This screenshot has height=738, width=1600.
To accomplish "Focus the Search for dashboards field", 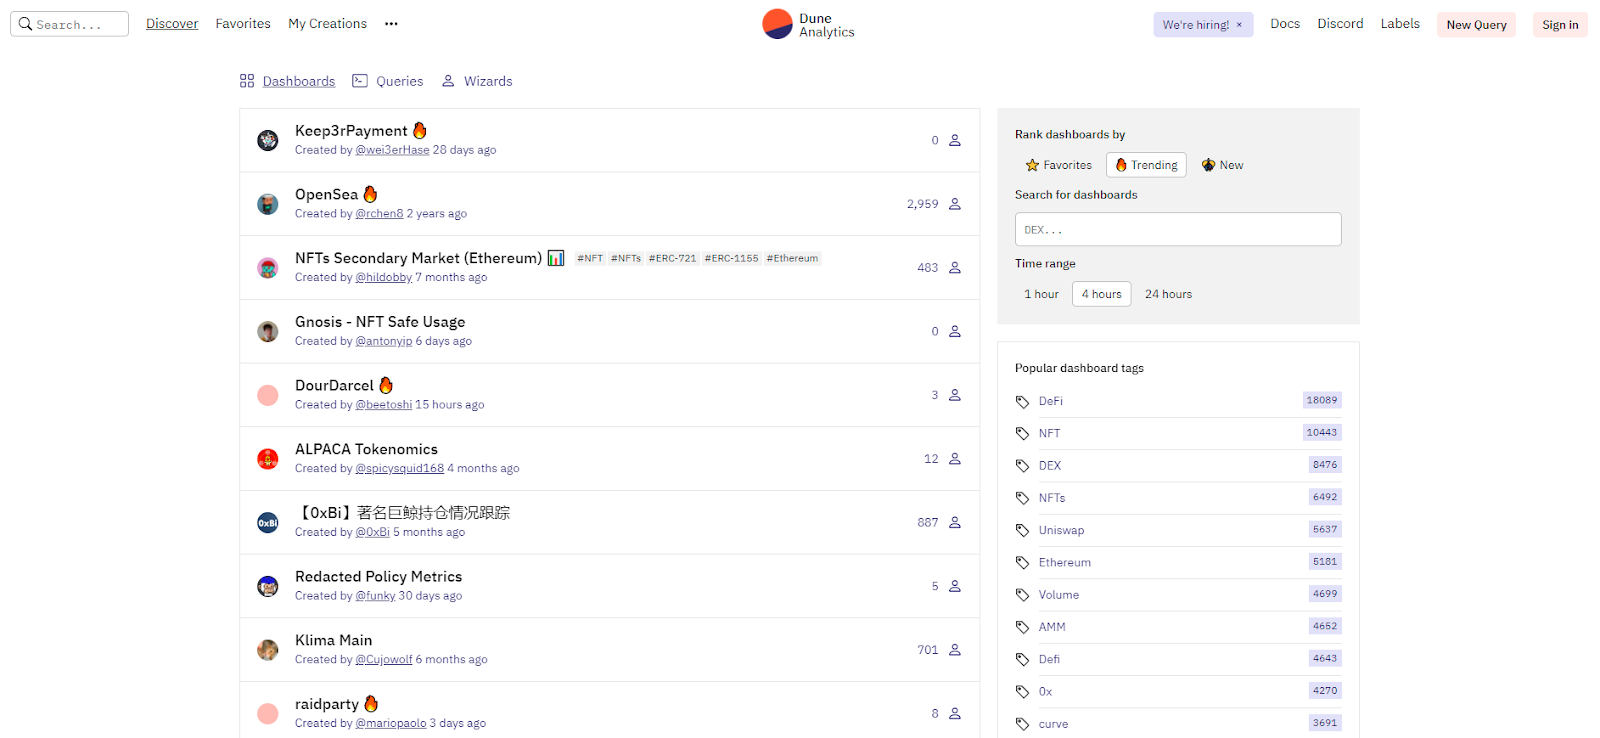I will click(1178, 229).
